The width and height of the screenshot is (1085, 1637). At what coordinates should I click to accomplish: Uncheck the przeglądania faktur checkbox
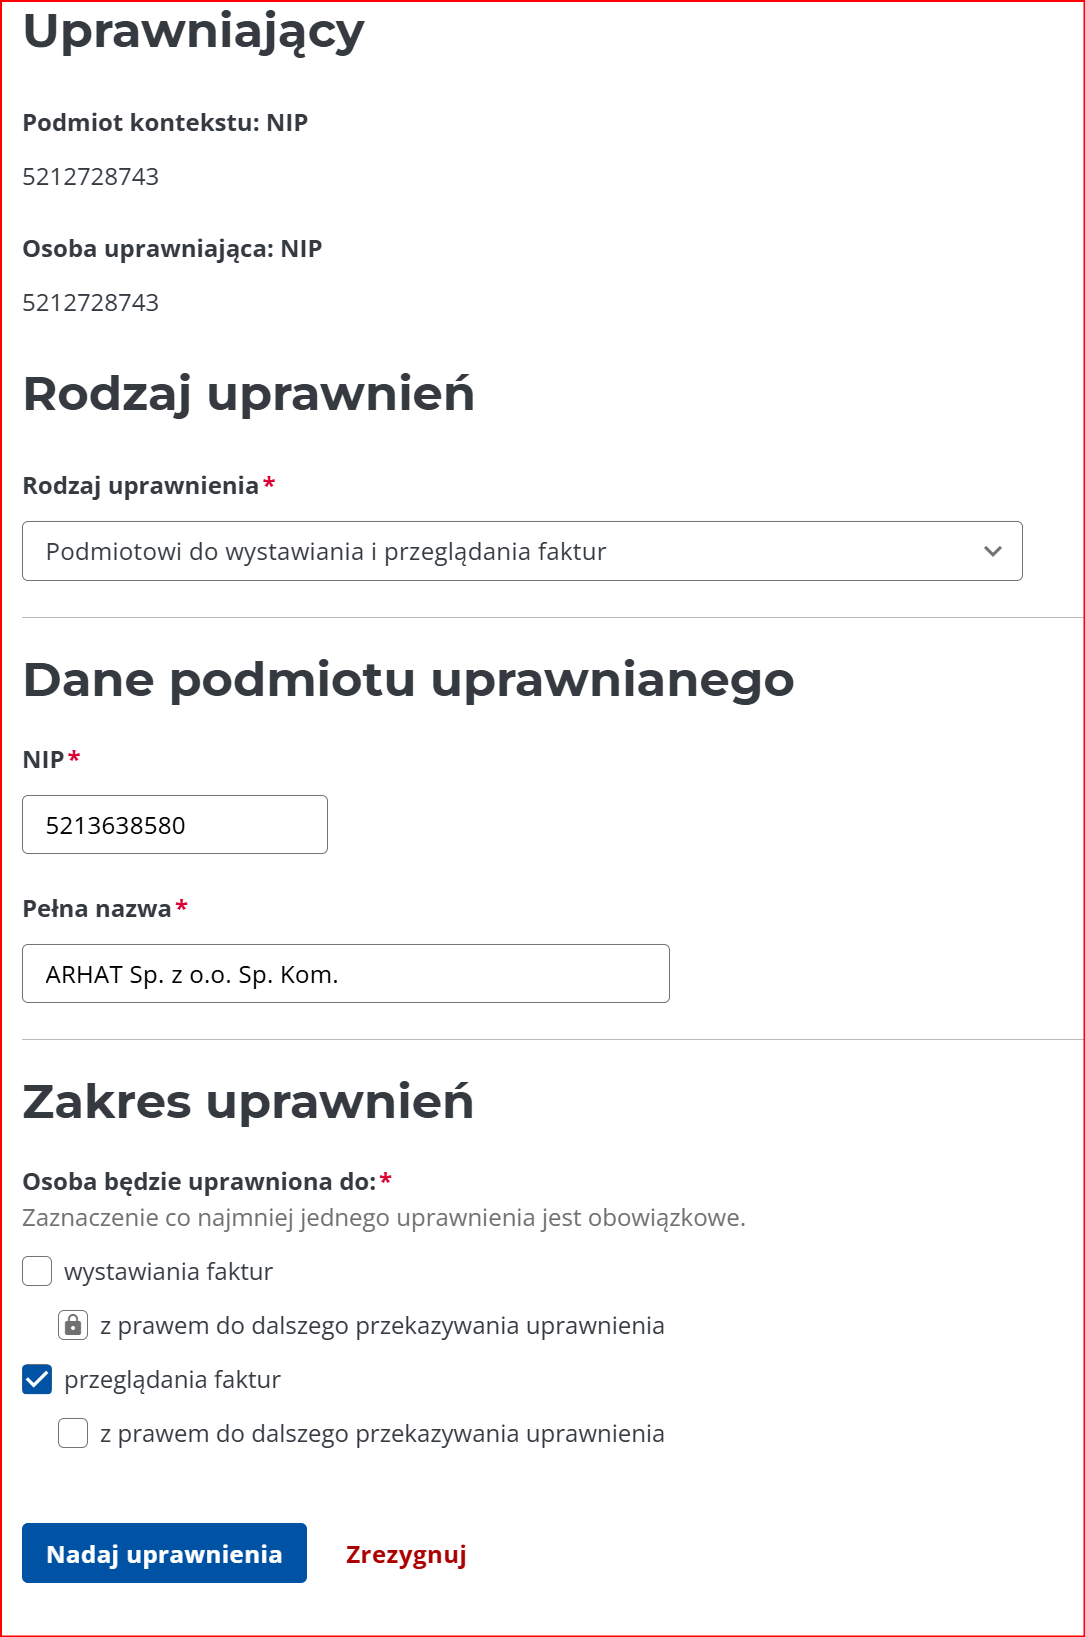pos(37,1380)
